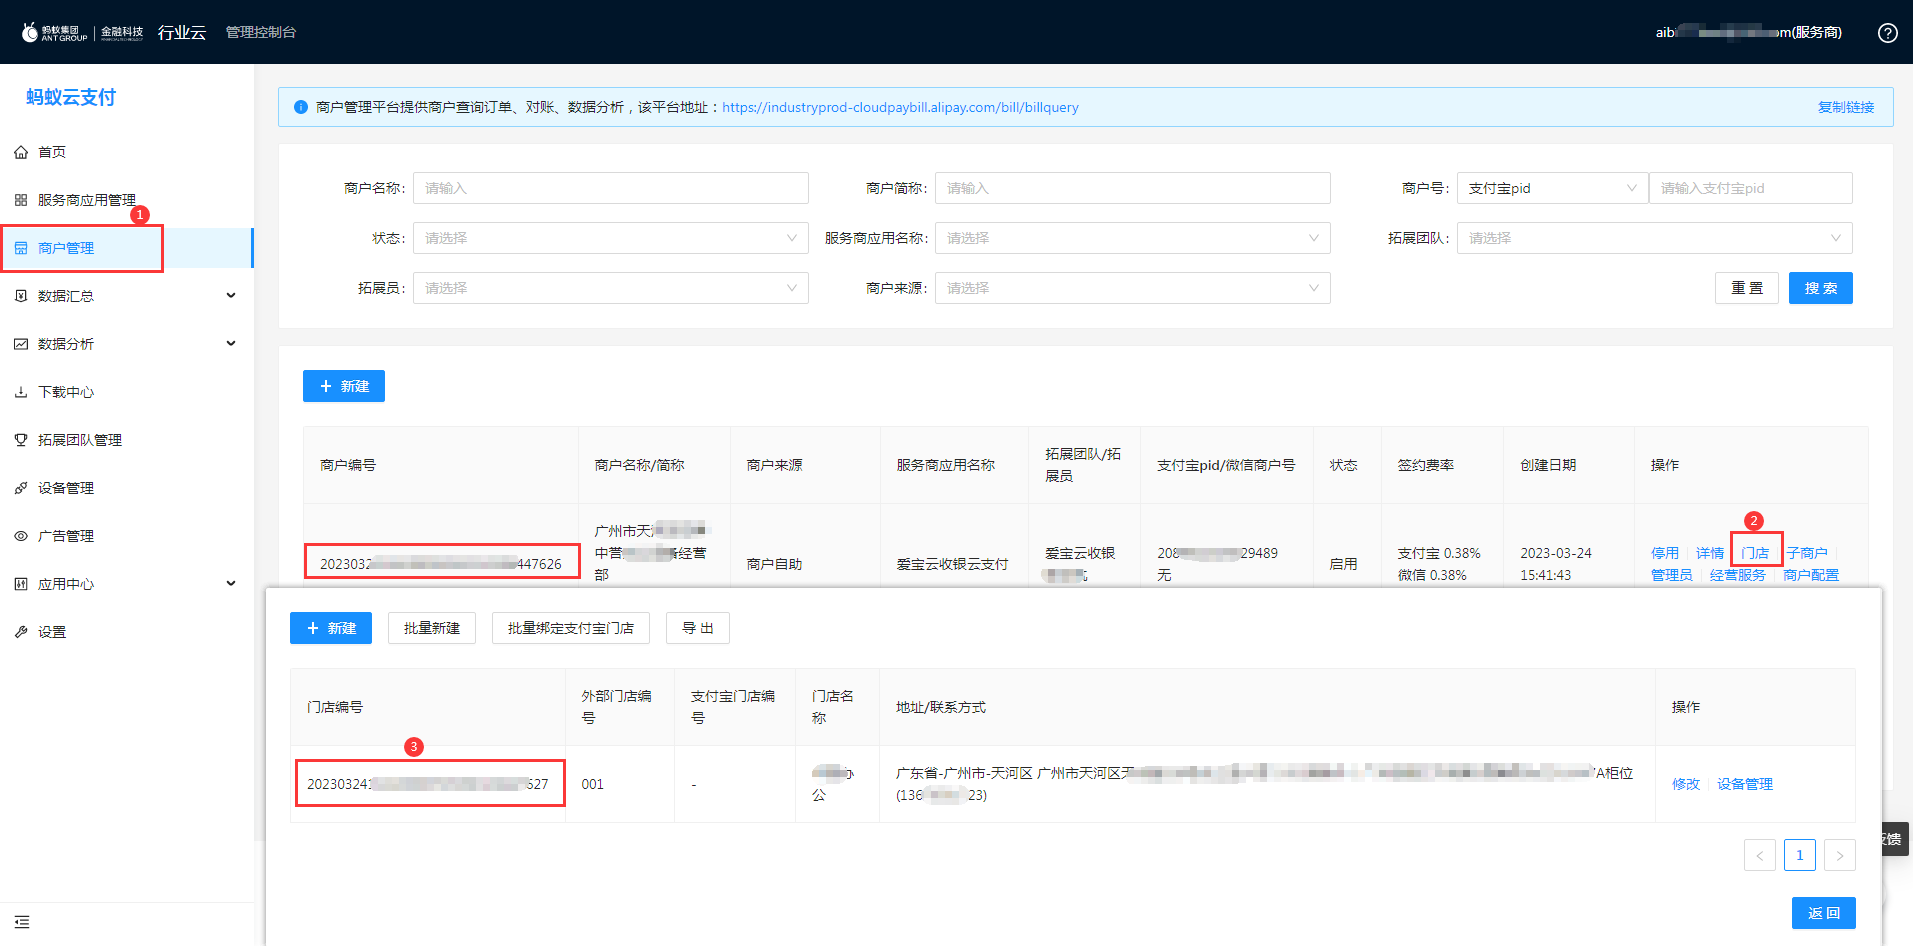Open the 拓展团队 dropdown
This screenshot has height=946, width=1913.
[x=1655, y=238]
